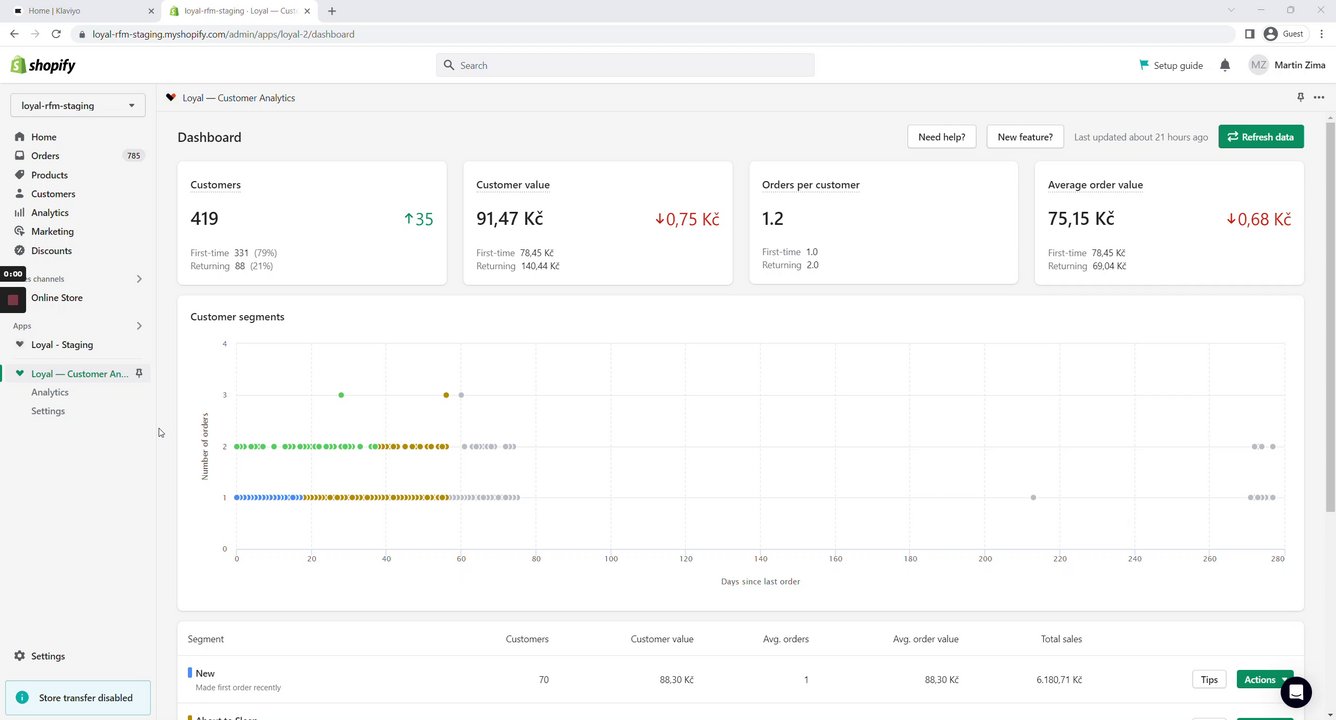
Task: Open Customers in the sidebar
Action: pyautogui.click(x=53, y=194)
